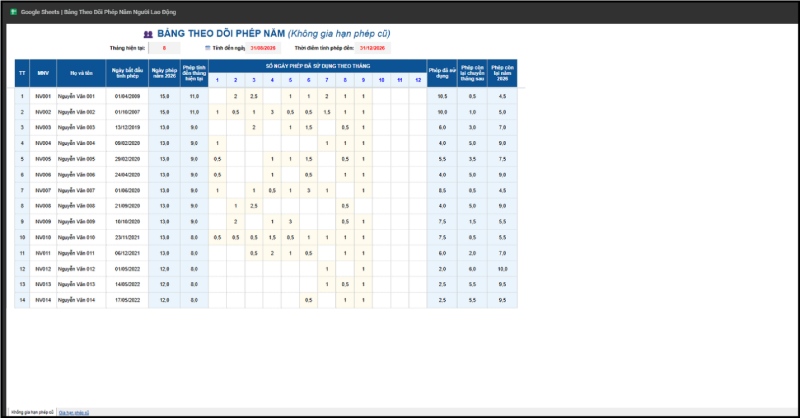Select the start date cell for NV010

point(126,237)
